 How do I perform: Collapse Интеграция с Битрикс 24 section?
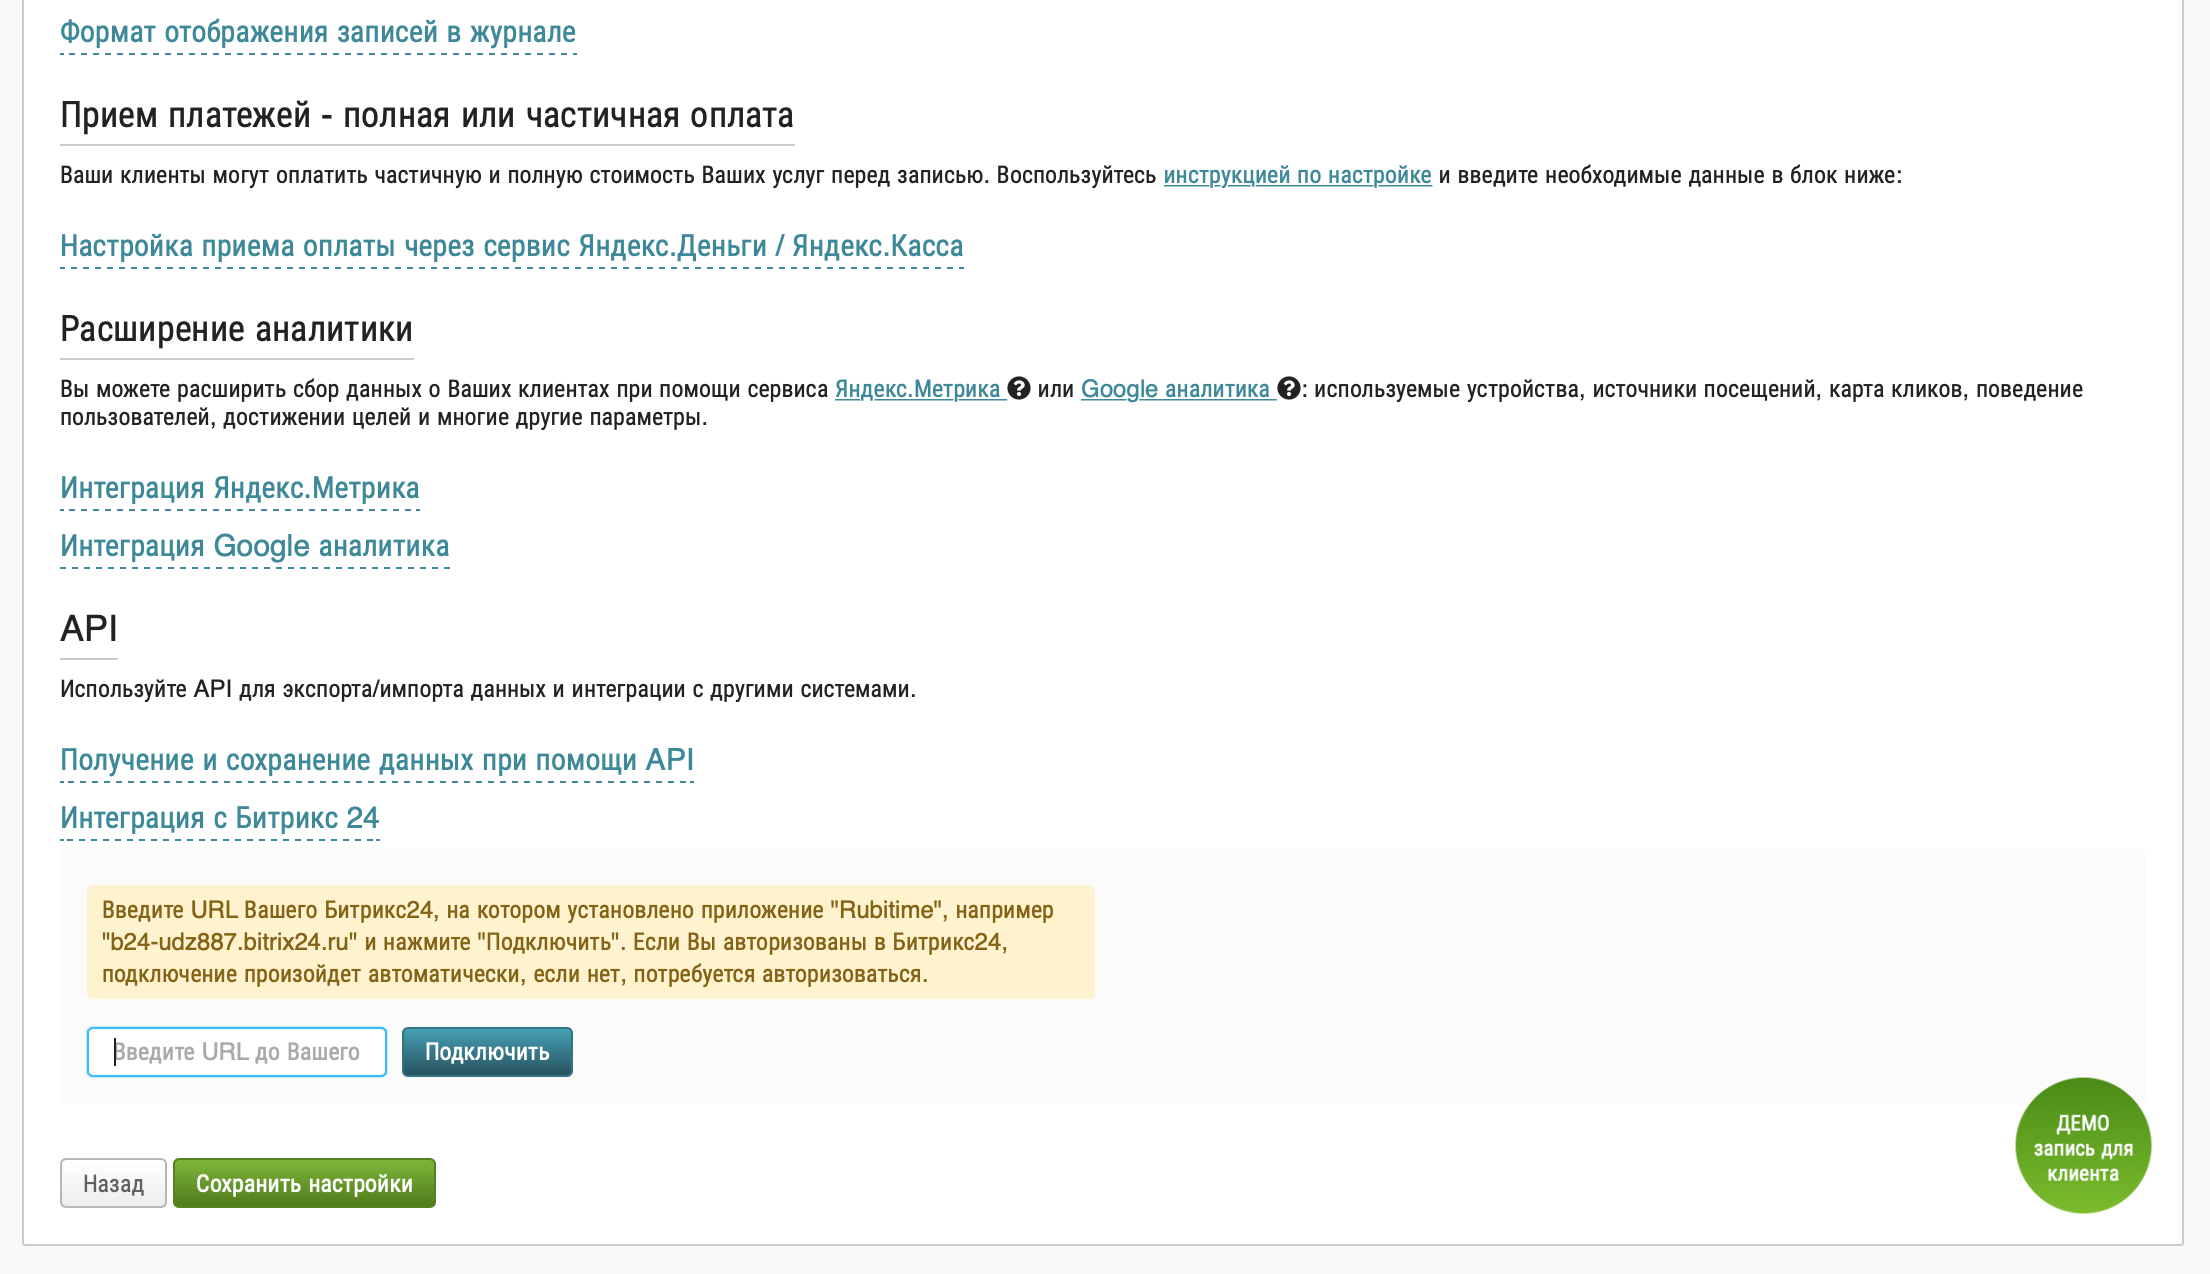[220, 819]
